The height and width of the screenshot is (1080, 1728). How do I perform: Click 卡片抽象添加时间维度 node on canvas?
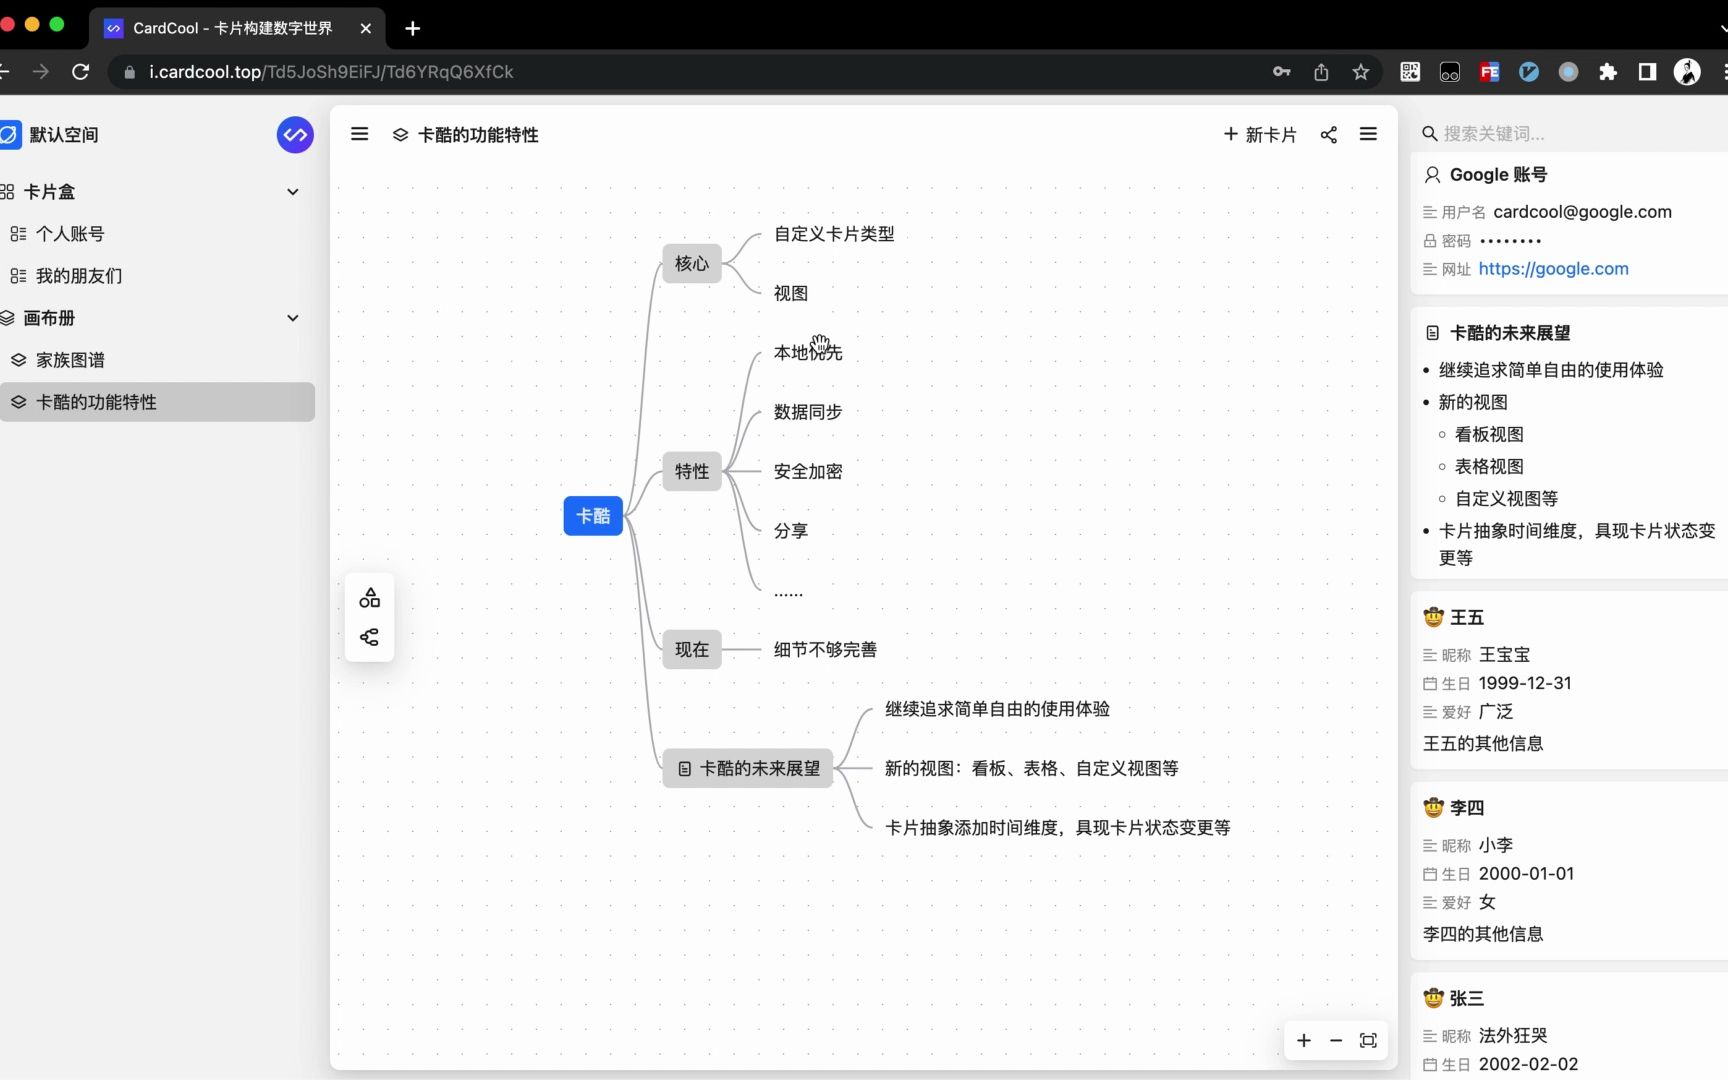coord(1057,828)
